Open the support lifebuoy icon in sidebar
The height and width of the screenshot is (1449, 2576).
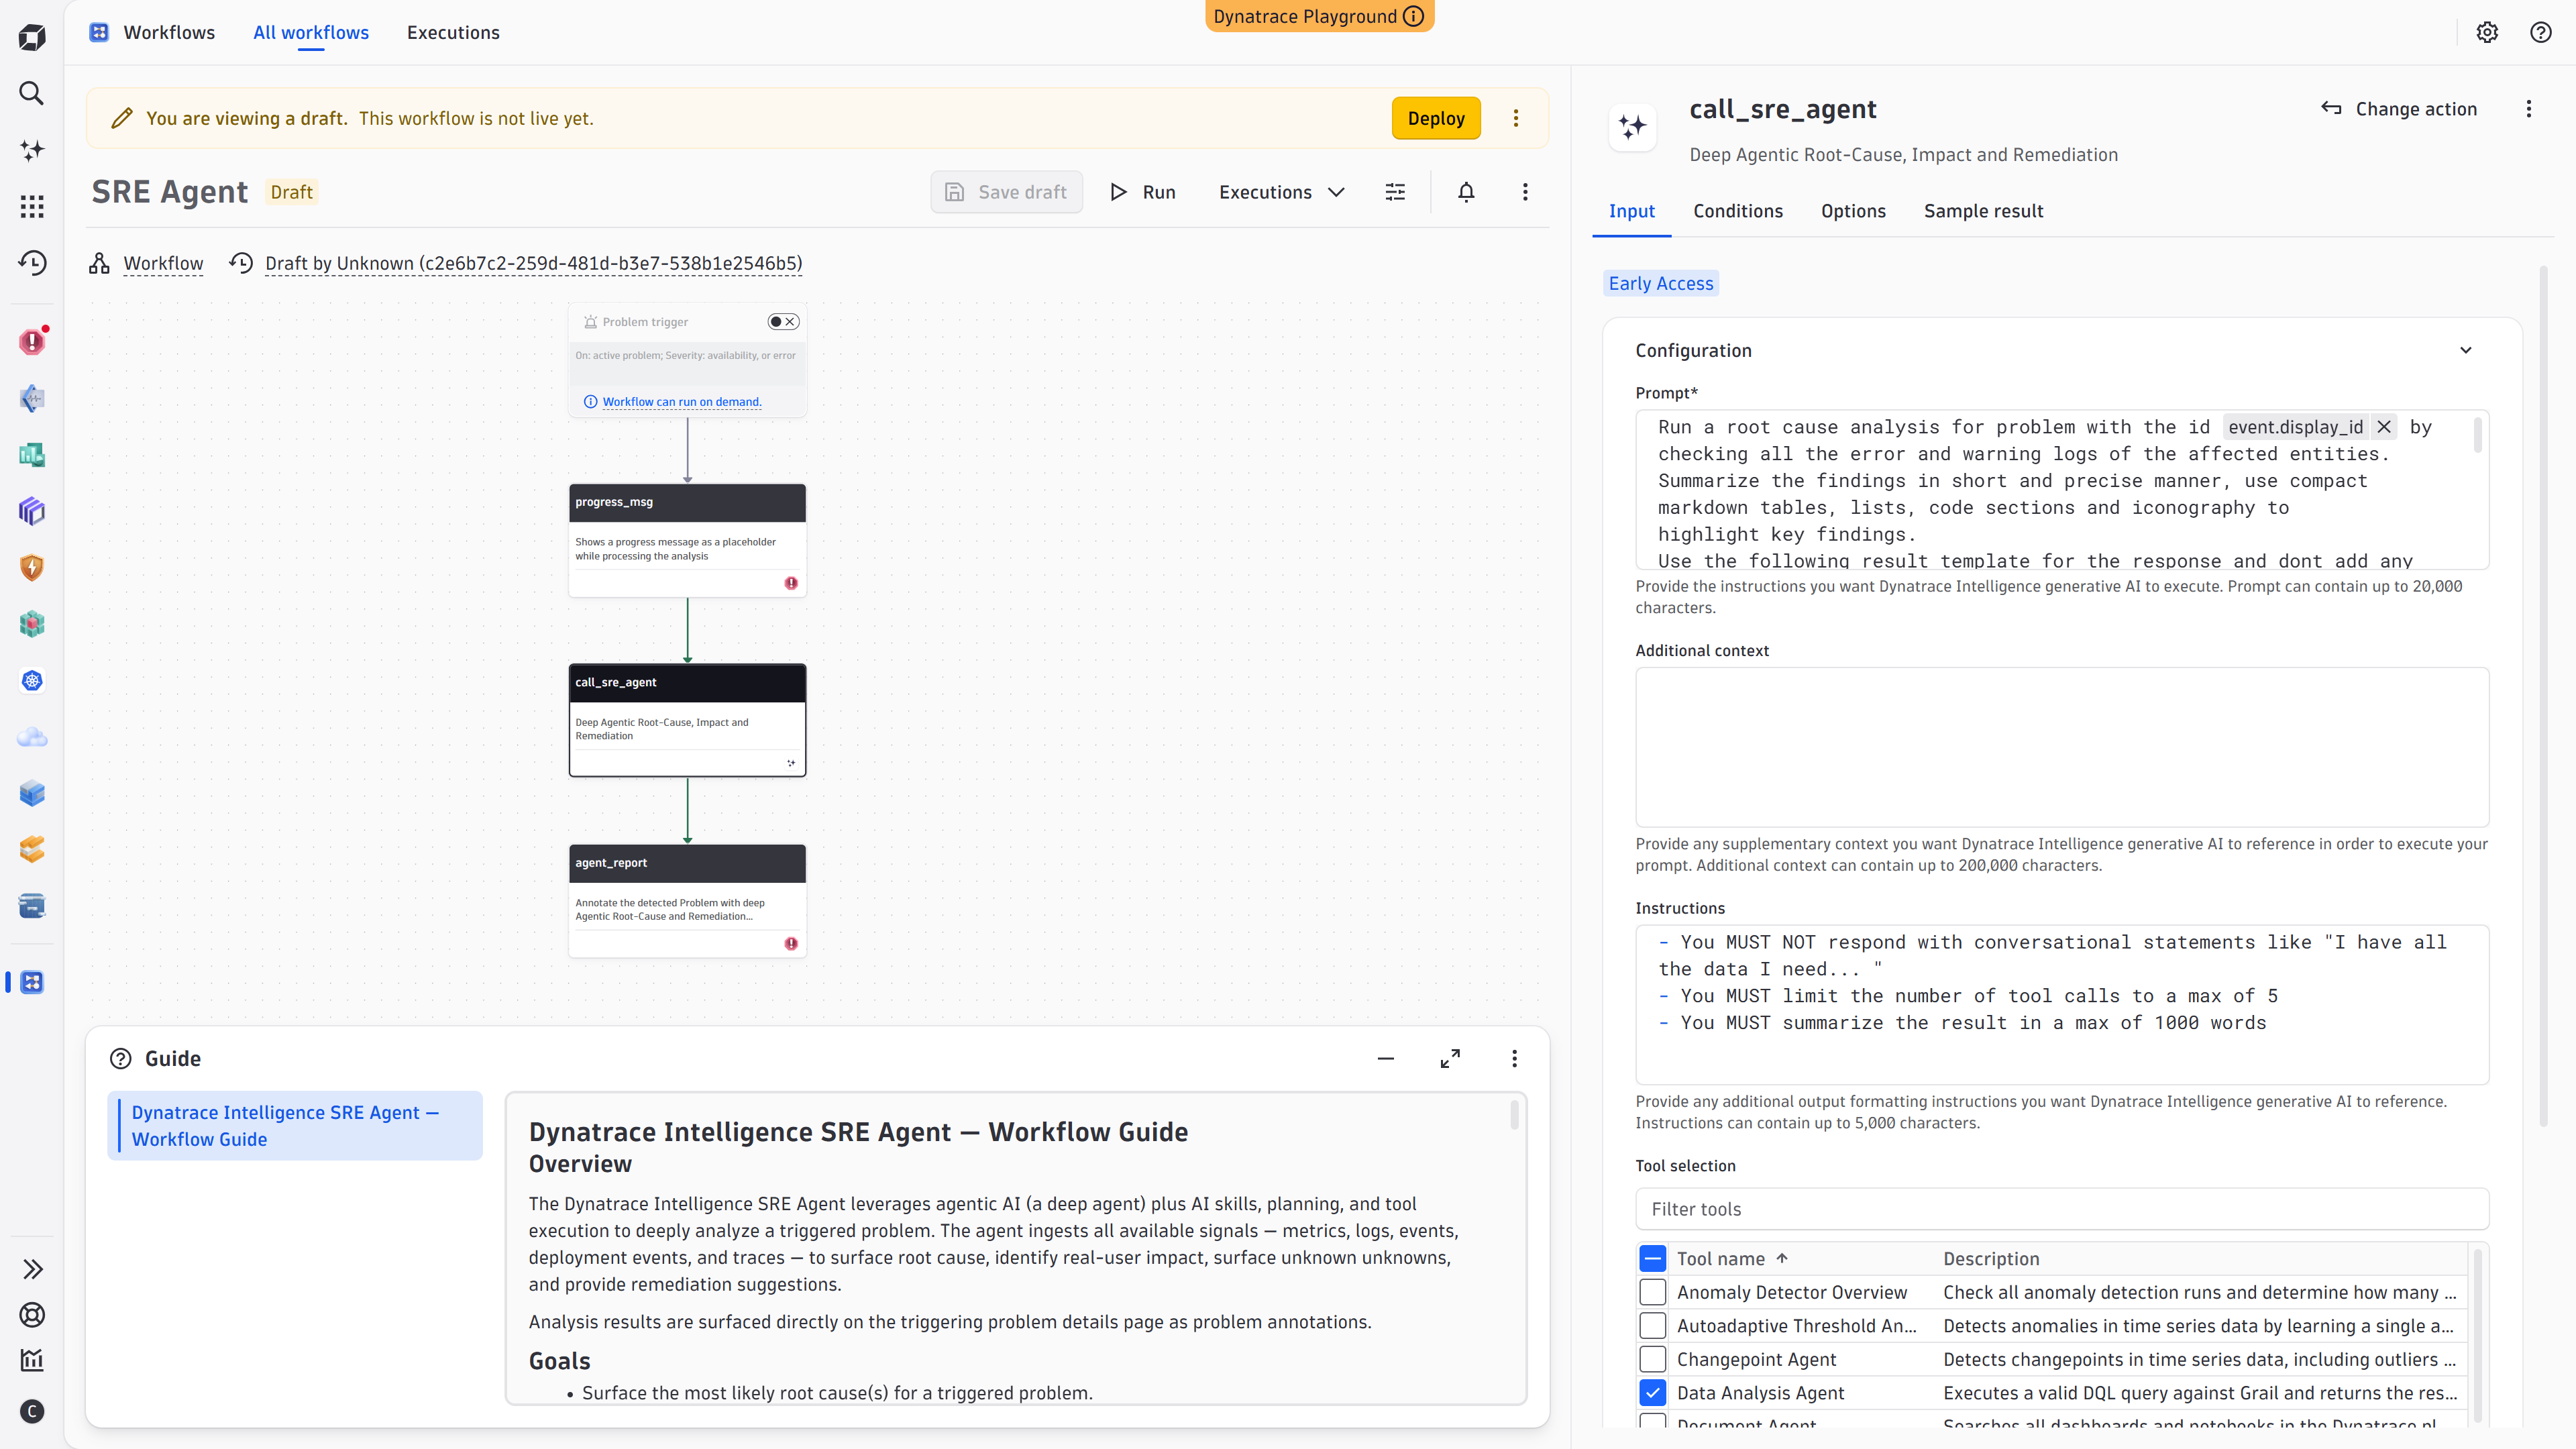tap(32, 1315)
